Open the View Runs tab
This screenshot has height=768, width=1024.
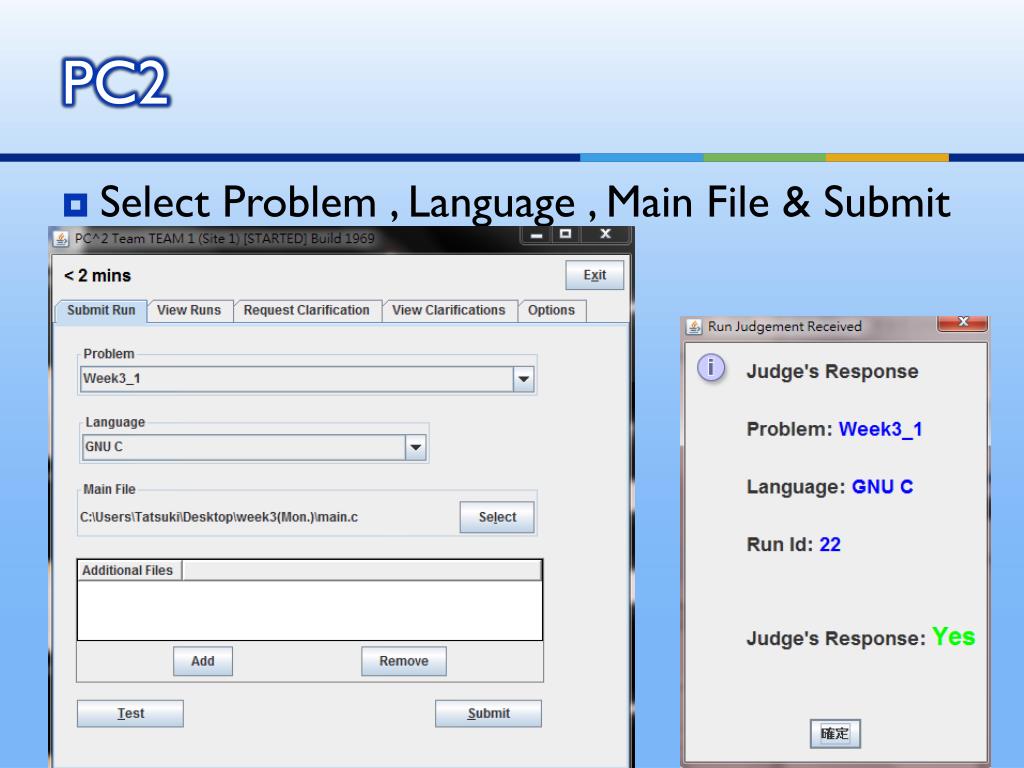[189, 310]
